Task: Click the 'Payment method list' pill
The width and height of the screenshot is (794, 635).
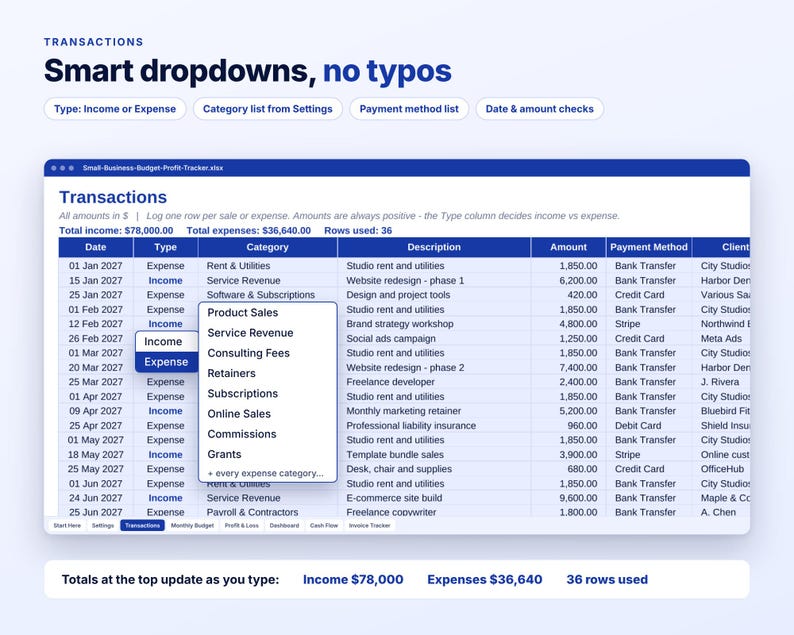Action: click(409, 109)
